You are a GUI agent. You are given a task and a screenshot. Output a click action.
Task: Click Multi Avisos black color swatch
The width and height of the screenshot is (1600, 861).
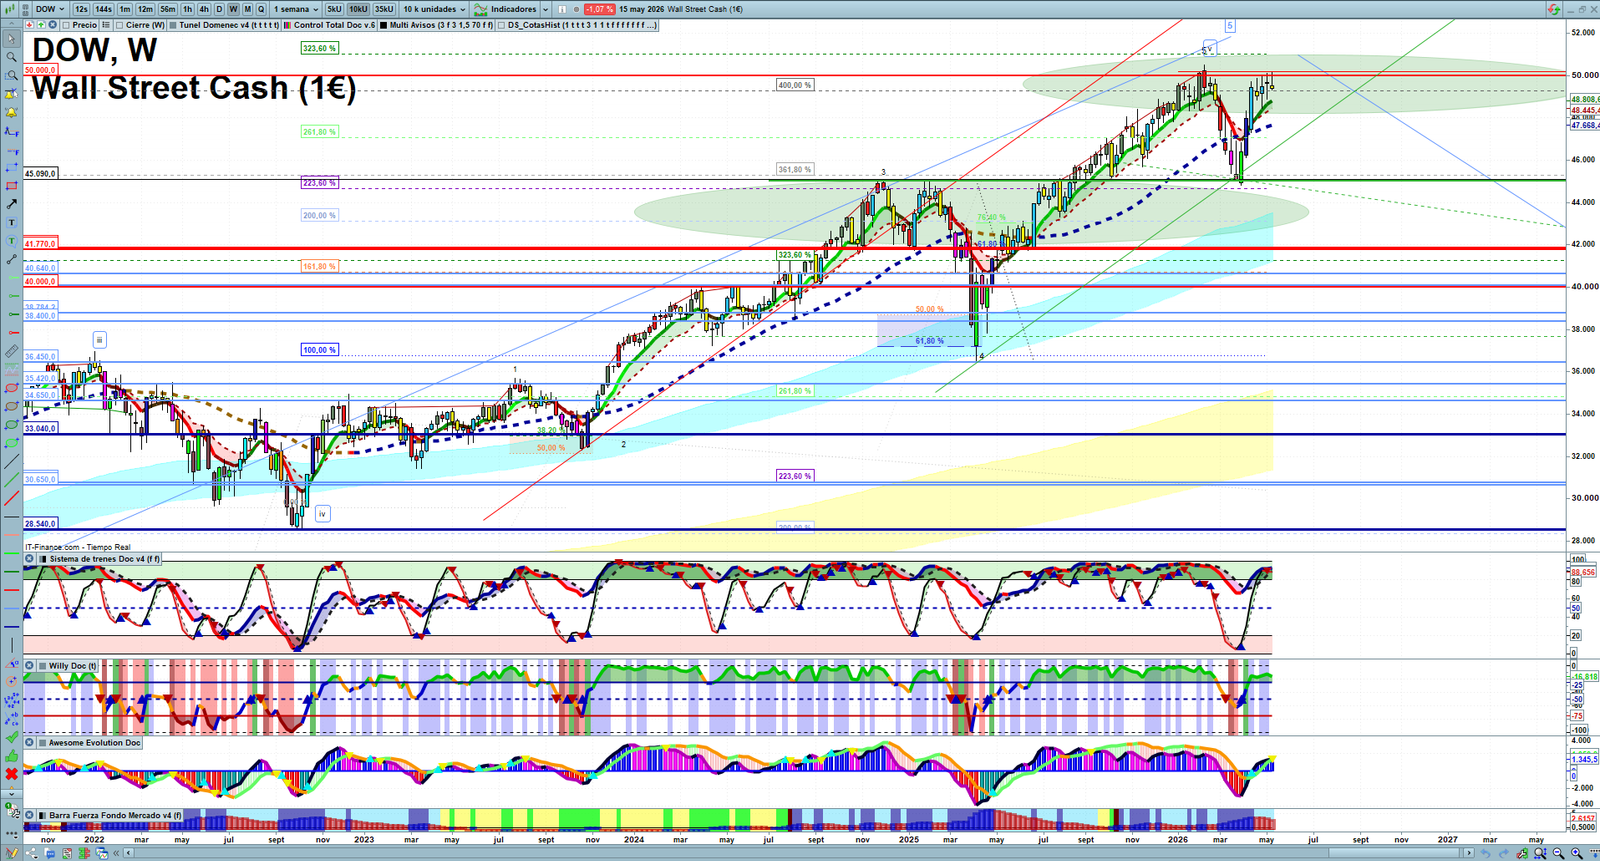pos(383,25)
